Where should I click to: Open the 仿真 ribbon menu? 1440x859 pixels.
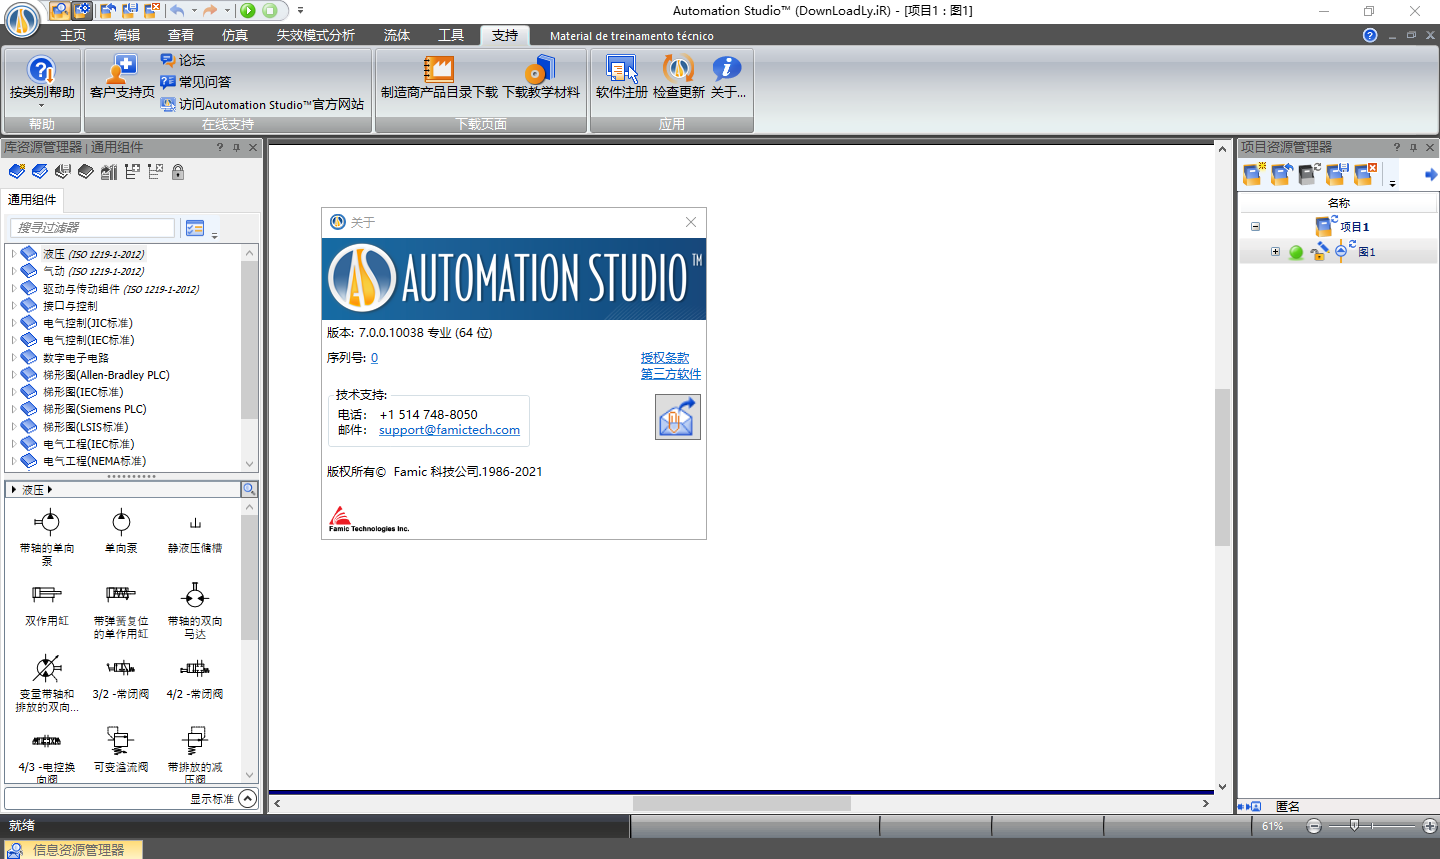coord(233,34)
